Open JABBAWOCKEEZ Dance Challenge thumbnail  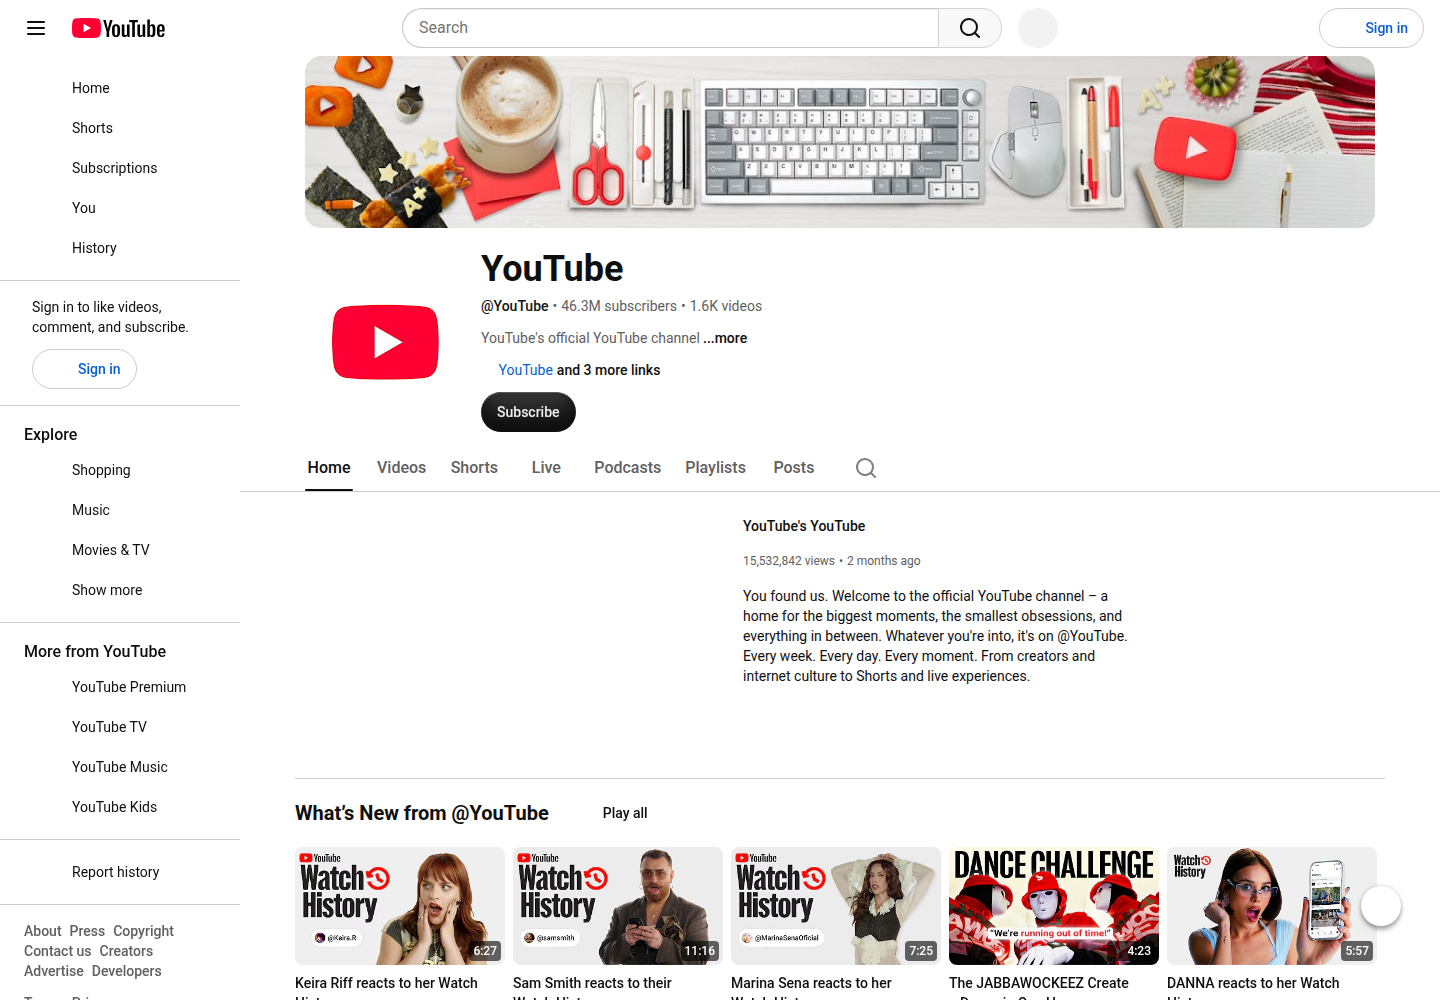coord(1054,906)
